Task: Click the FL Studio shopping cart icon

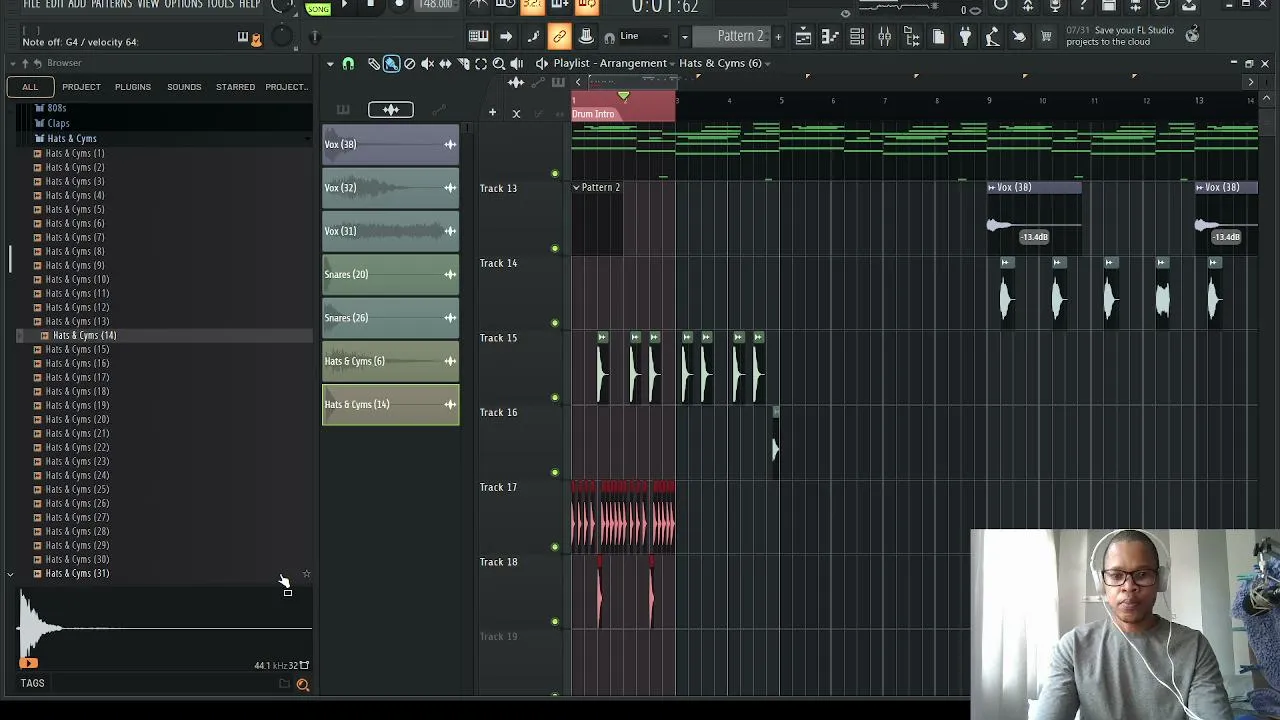Action: coord(1046,37)
